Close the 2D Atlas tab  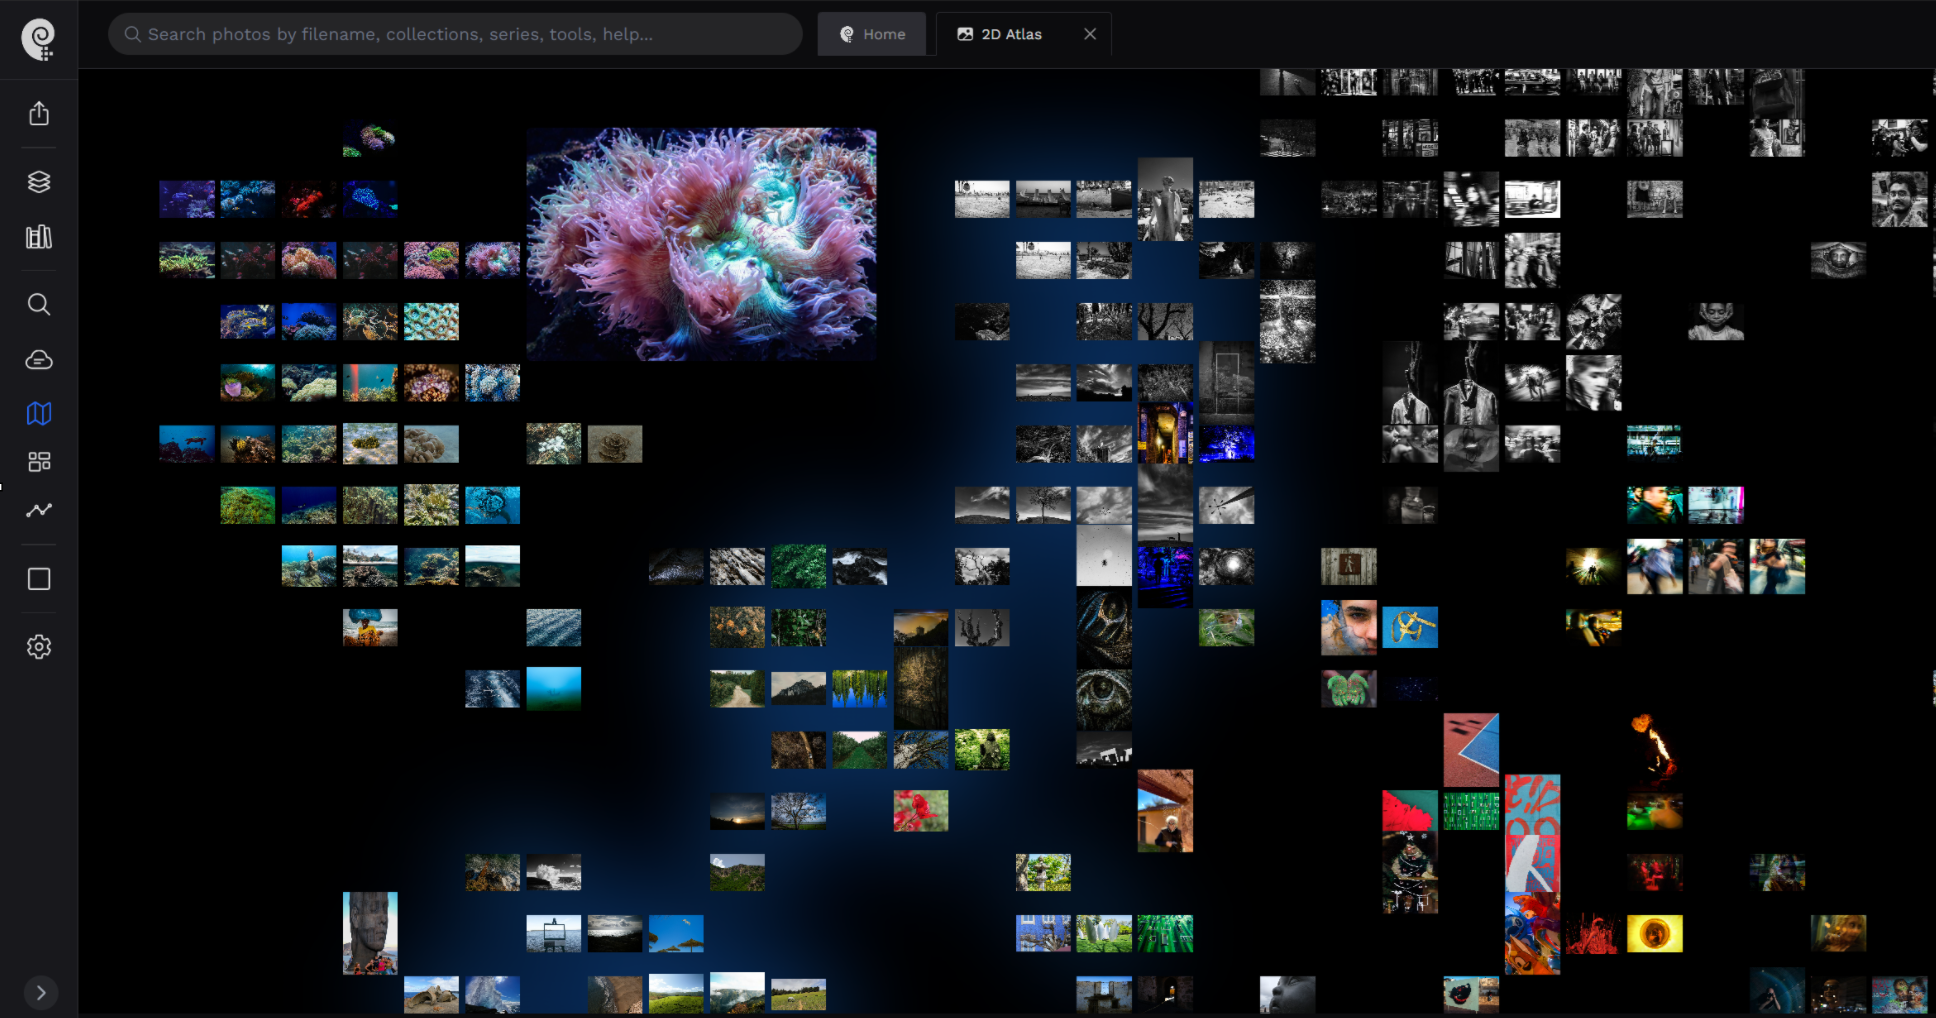[1090, 34]
